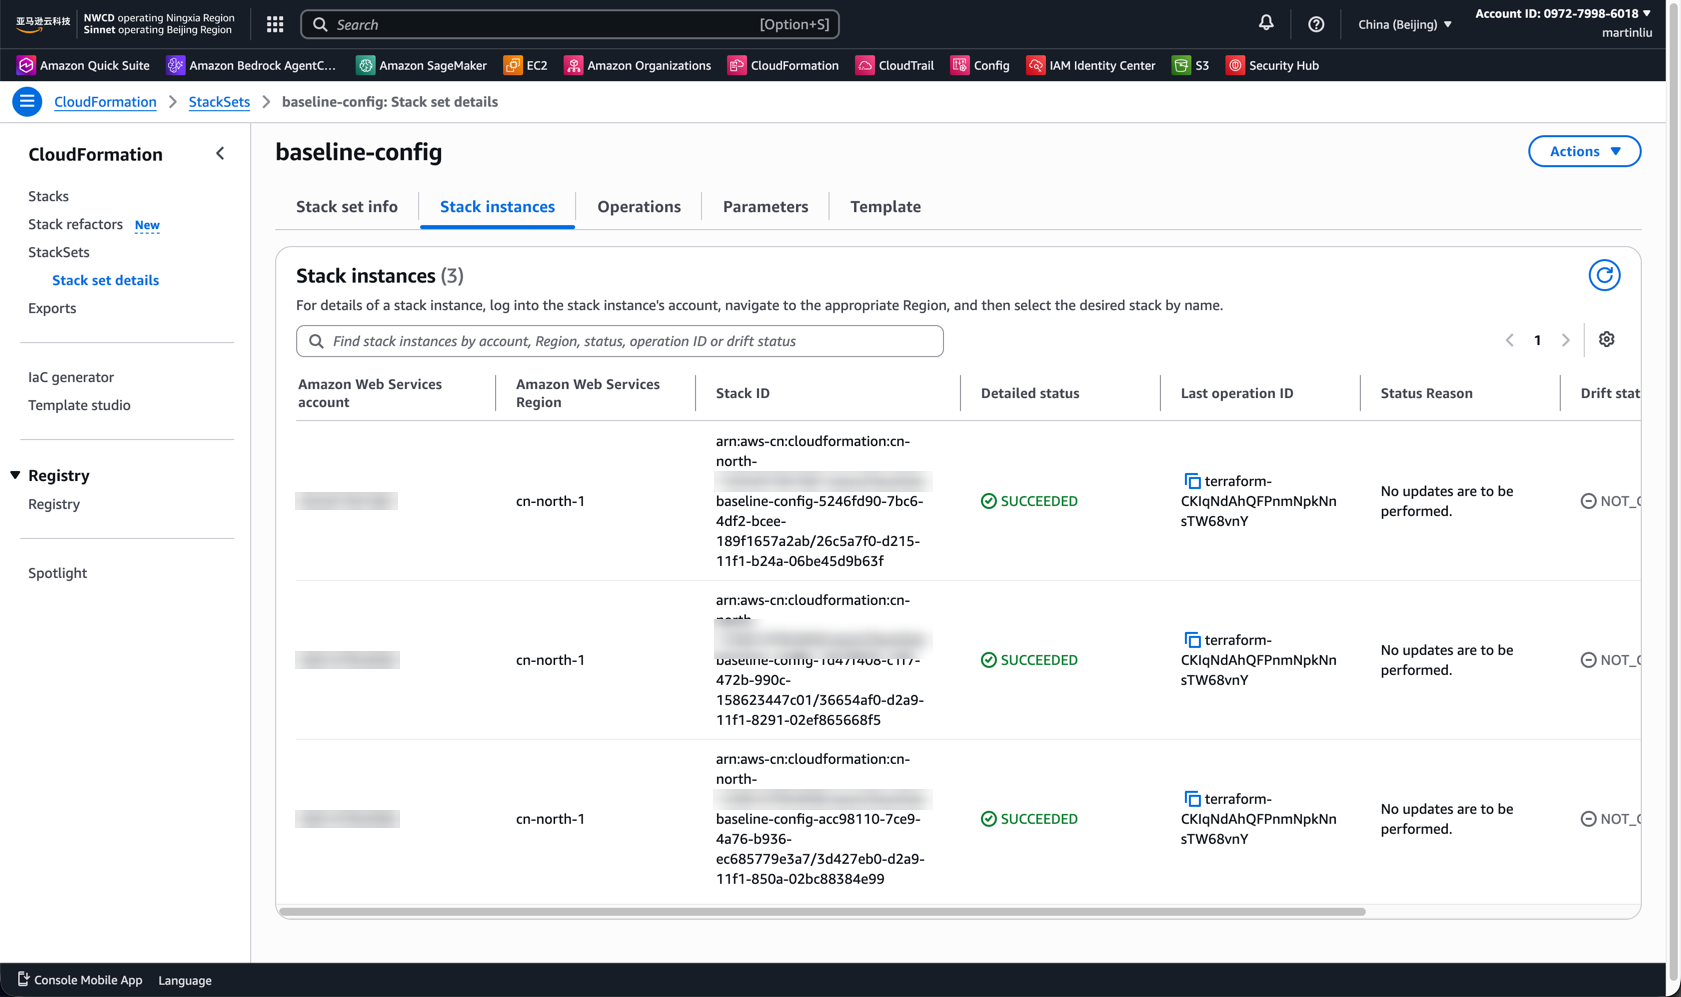This screenshot has height=997, width=1681.
Task: Open EC2 service shortcut
Action: click(526, 65)
